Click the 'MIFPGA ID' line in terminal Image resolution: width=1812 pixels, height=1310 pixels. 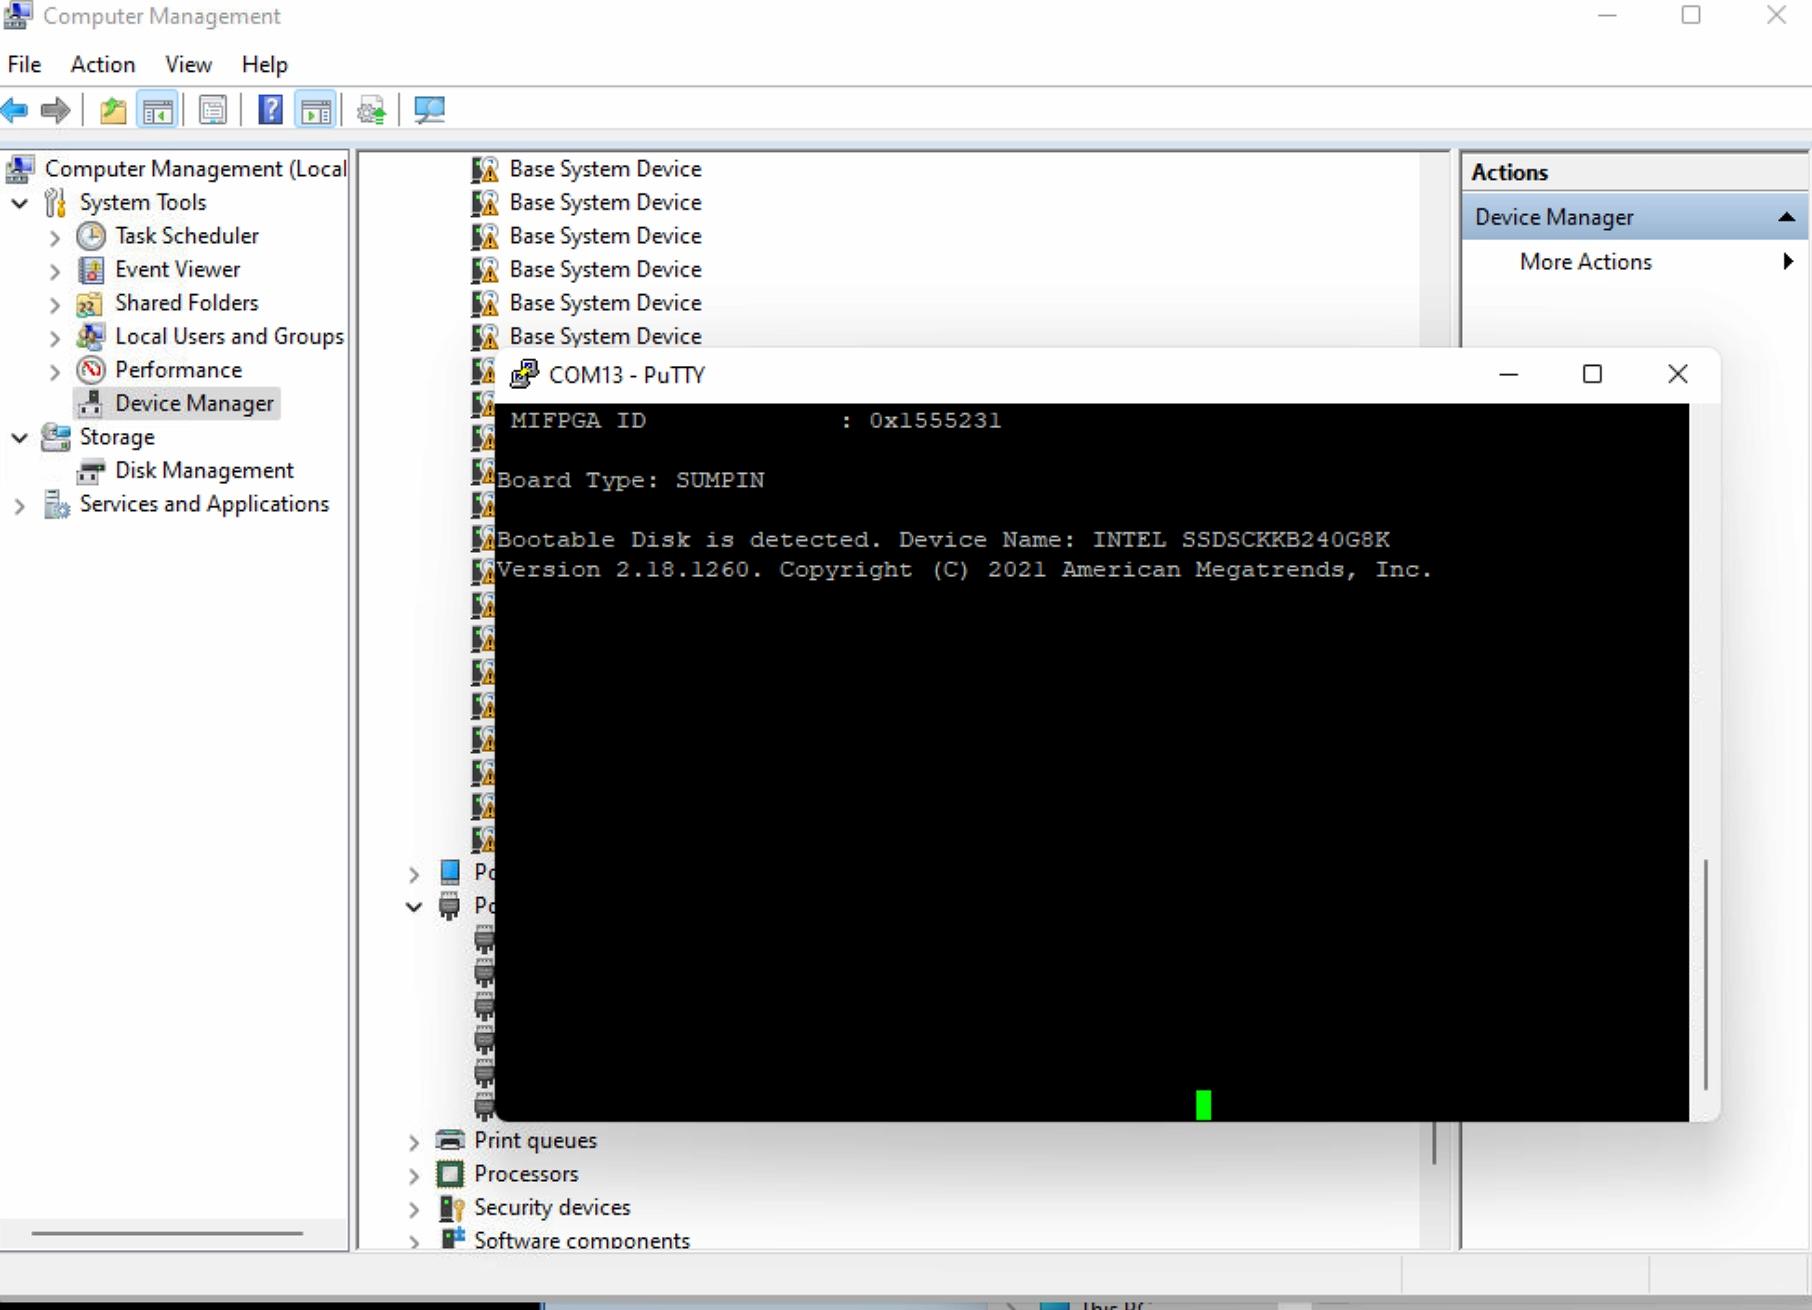tap(756, 421)
